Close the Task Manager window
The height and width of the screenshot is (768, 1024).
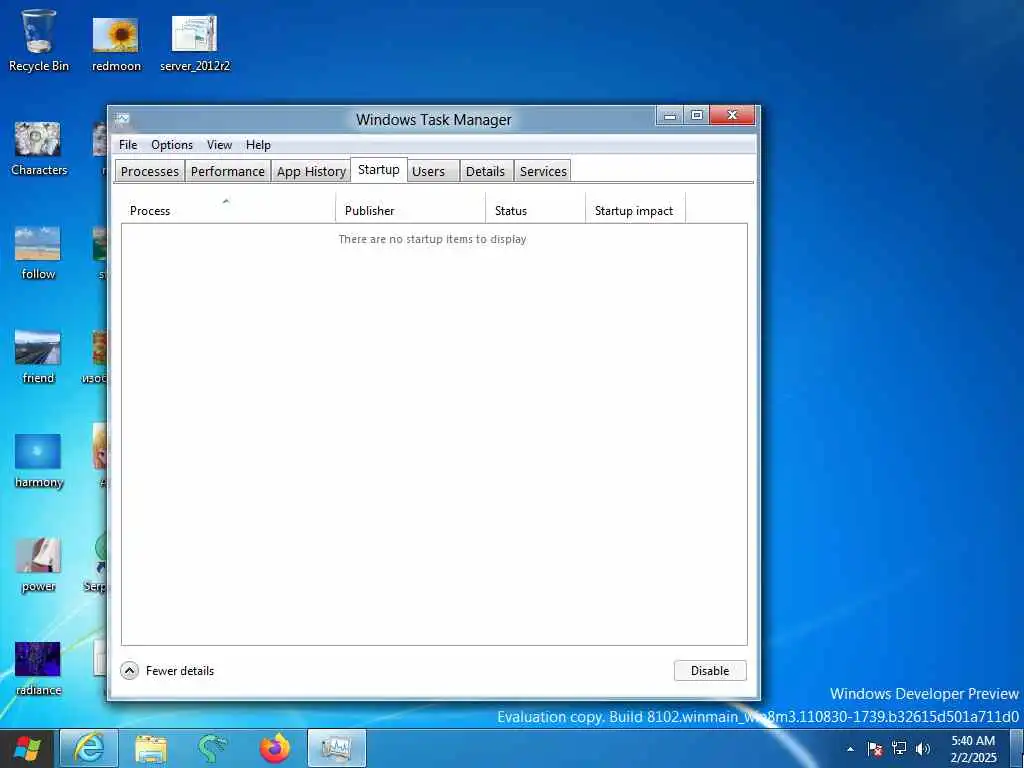[x=733, y=116]
